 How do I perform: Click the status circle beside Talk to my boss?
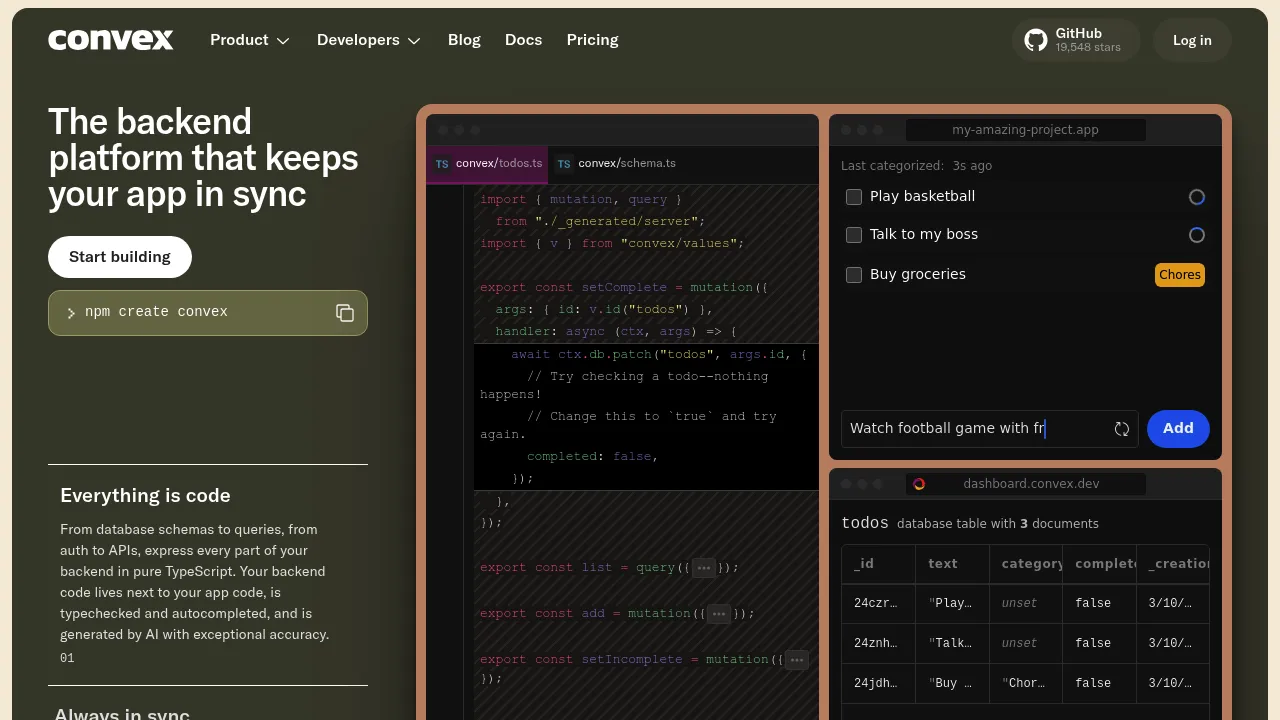(x=1197, y=235)
